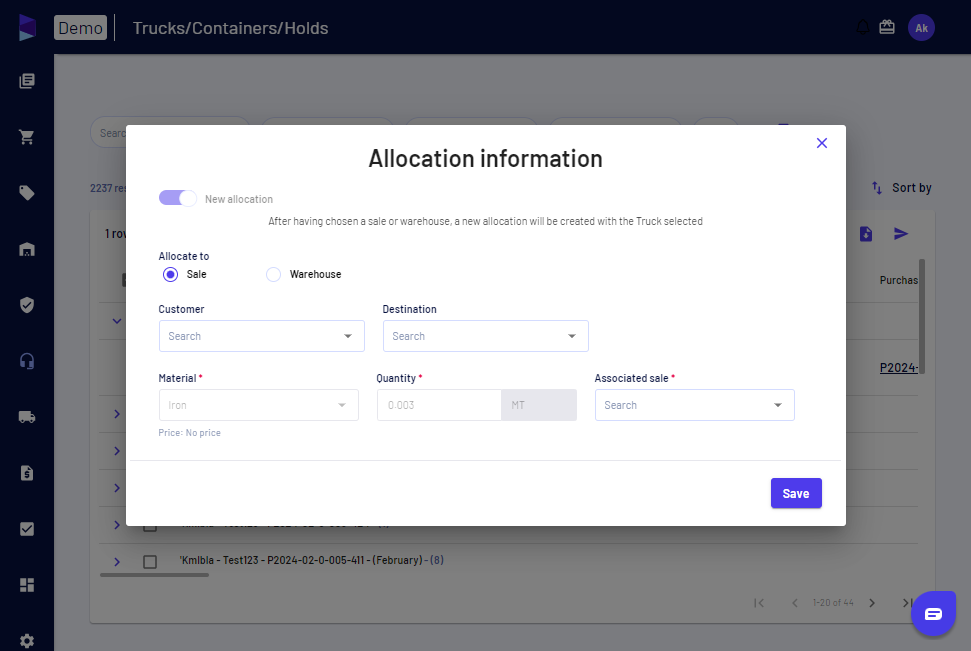The height and width of the screenshot is (651, 971).
Task: Click the app logo in top-left
Action: pos(27,27)
